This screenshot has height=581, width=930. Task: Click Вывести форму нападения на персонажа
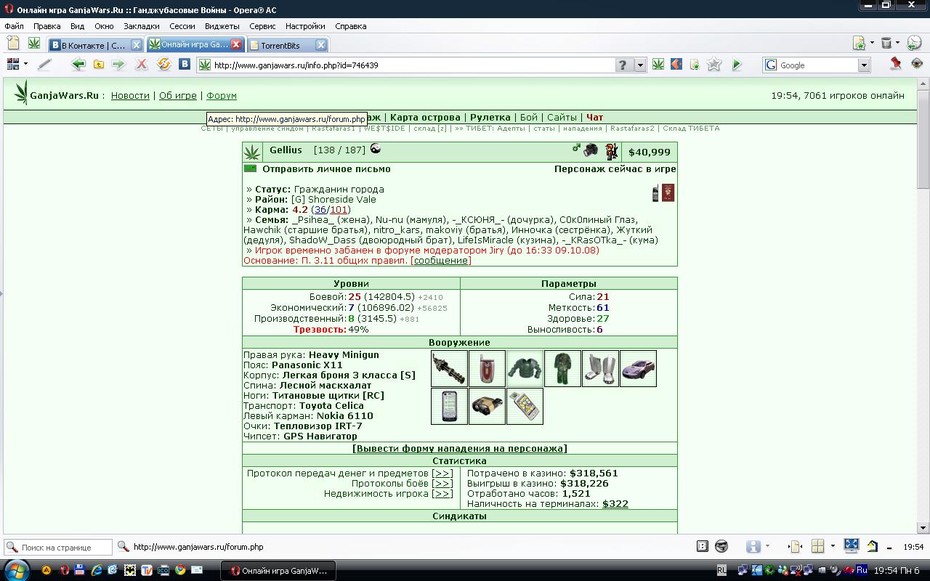coord(460,448)
